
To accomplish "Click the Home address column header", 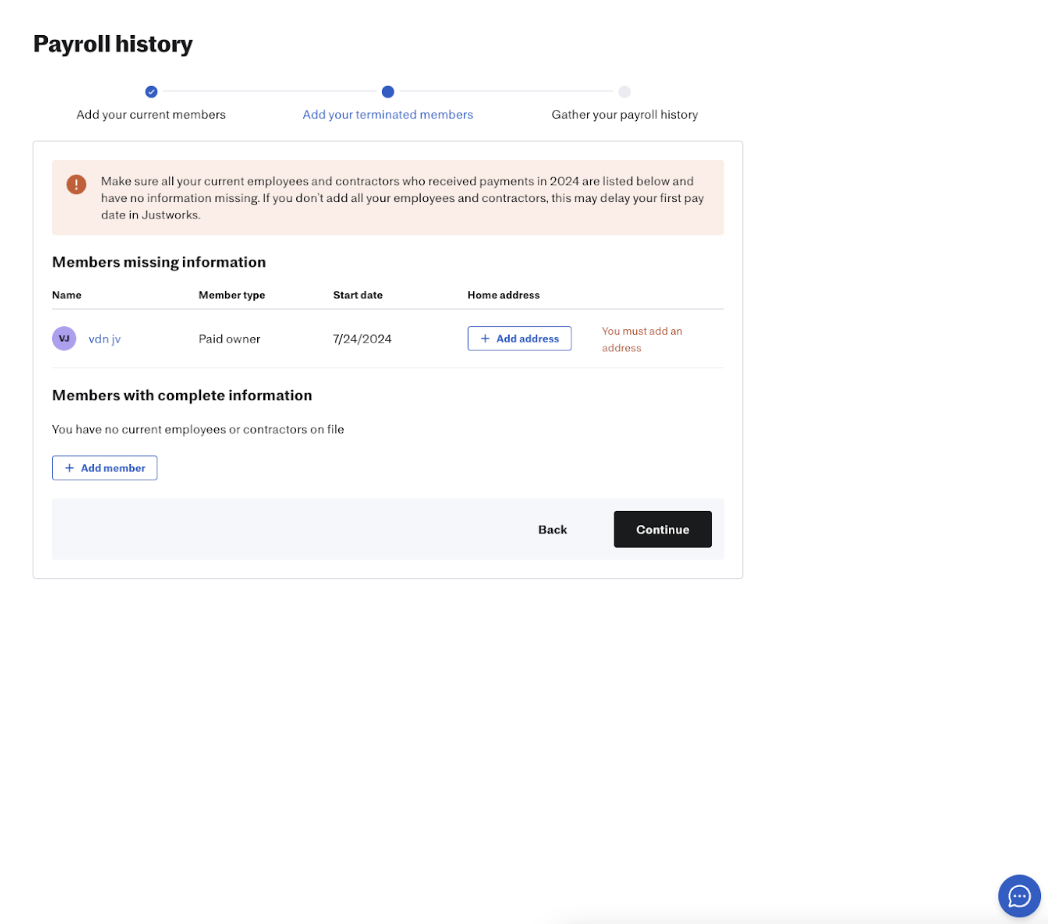I will 503,295.
